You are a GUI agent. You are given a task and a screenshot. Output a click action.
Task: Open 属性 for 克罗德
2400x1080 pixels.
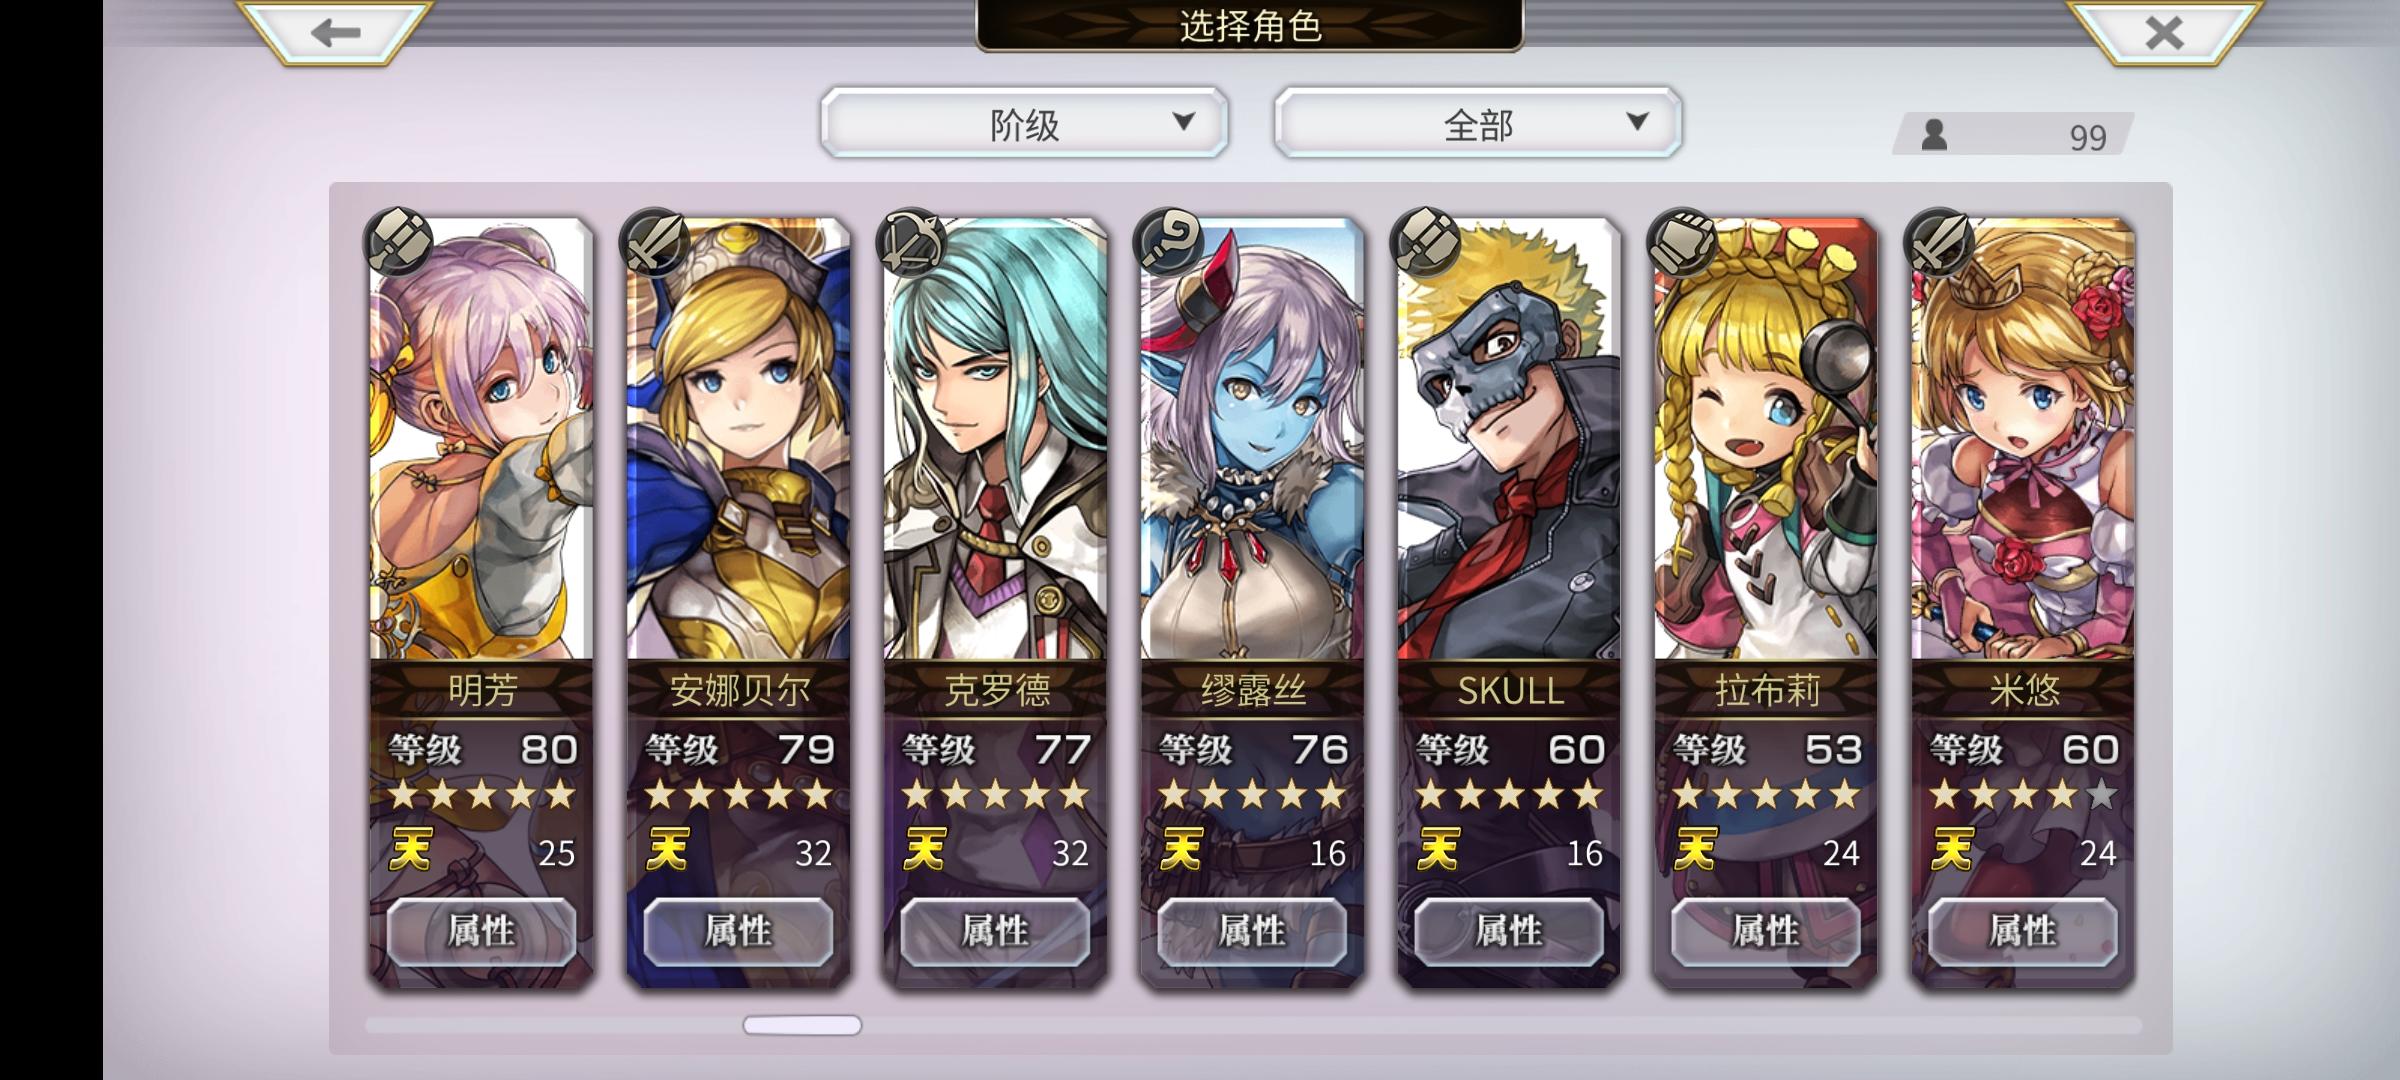tap(995, 931)
